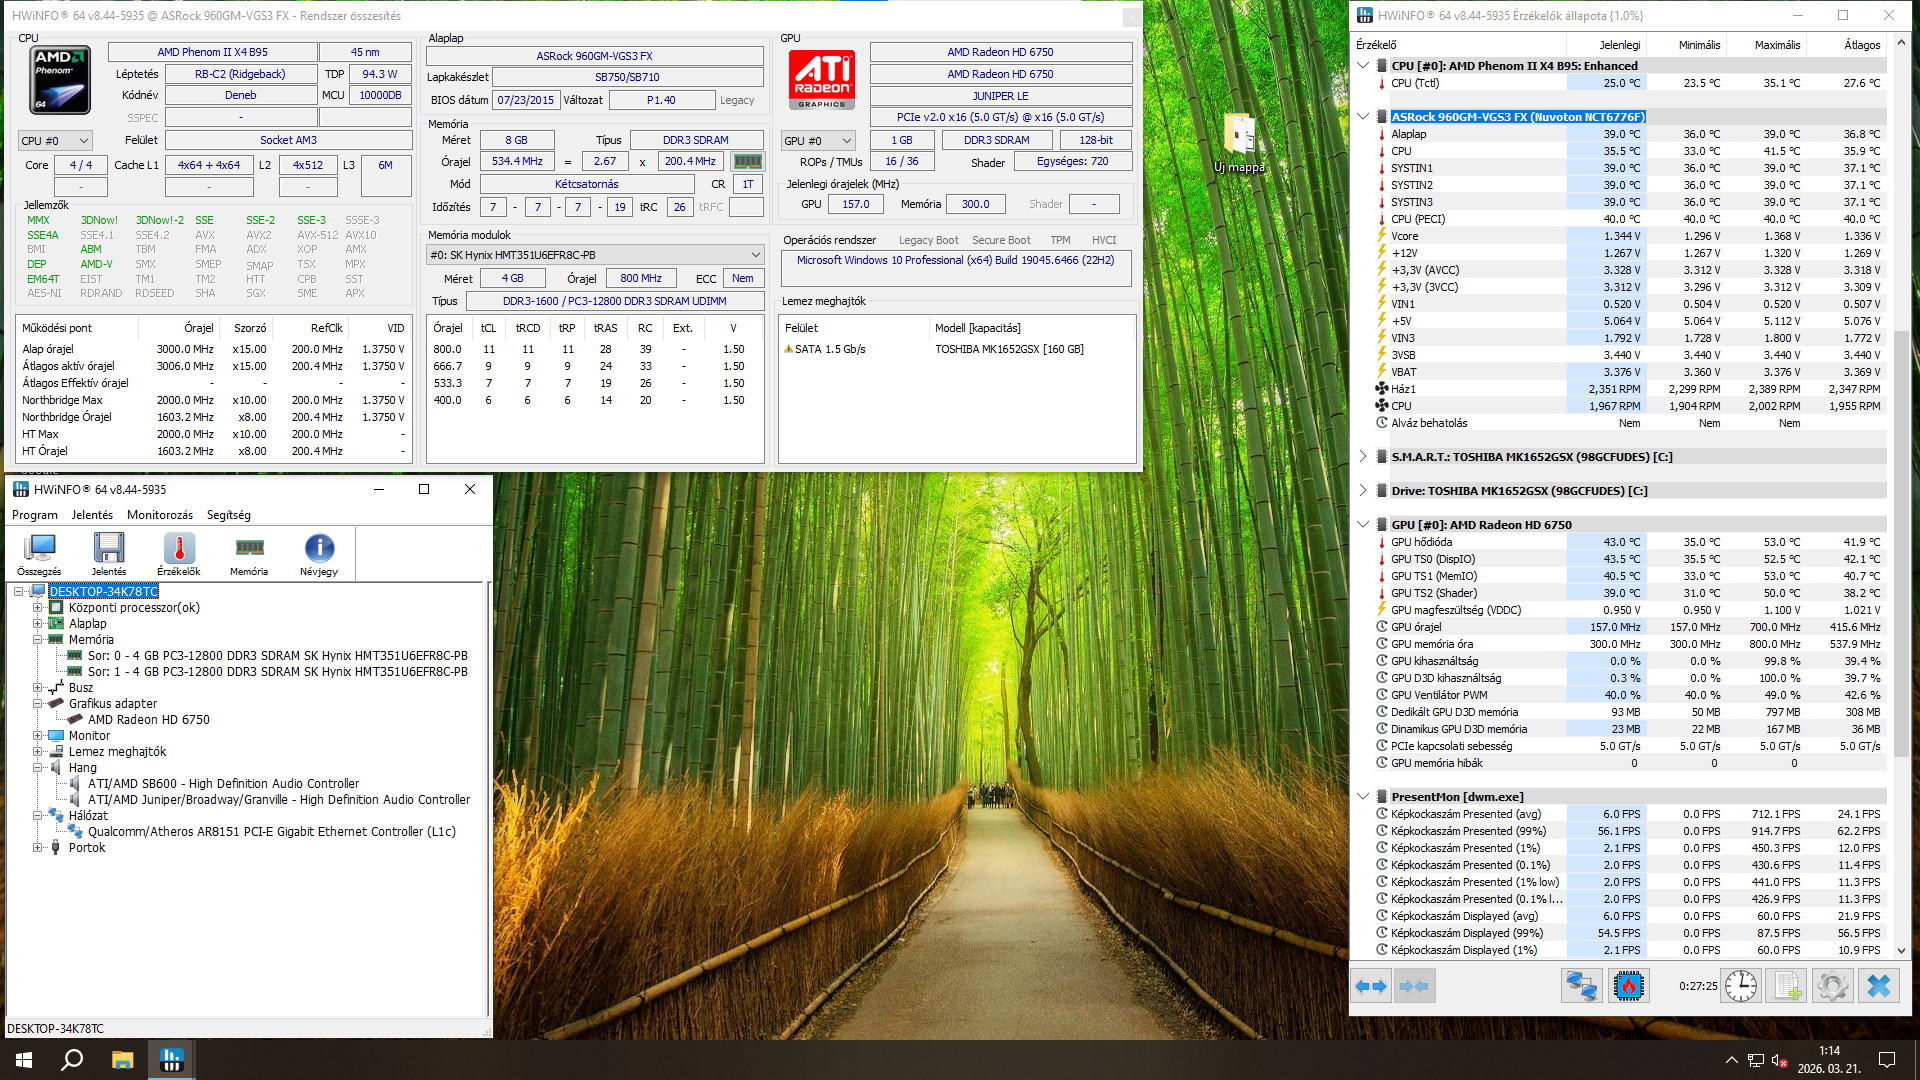The height and width of the screenshot is (1080, 1920).
Task: Reset sensor timer with the clock icon
Action: pyautogui.click(x=1740, y=986)
